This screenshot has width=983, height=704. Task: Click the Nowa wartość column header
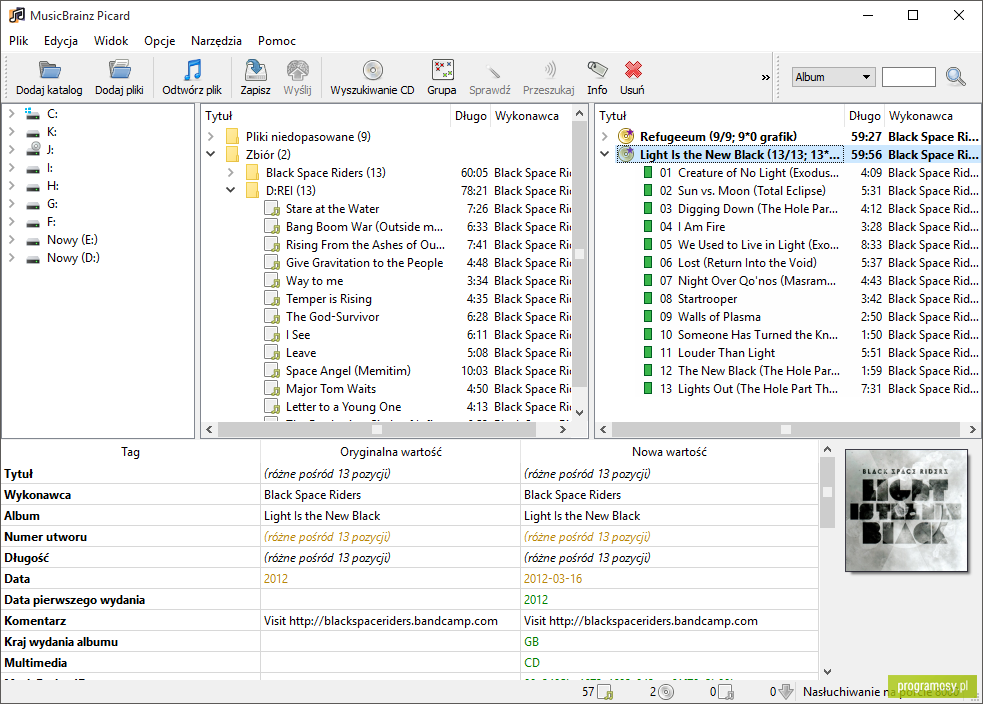pos(669,451)
